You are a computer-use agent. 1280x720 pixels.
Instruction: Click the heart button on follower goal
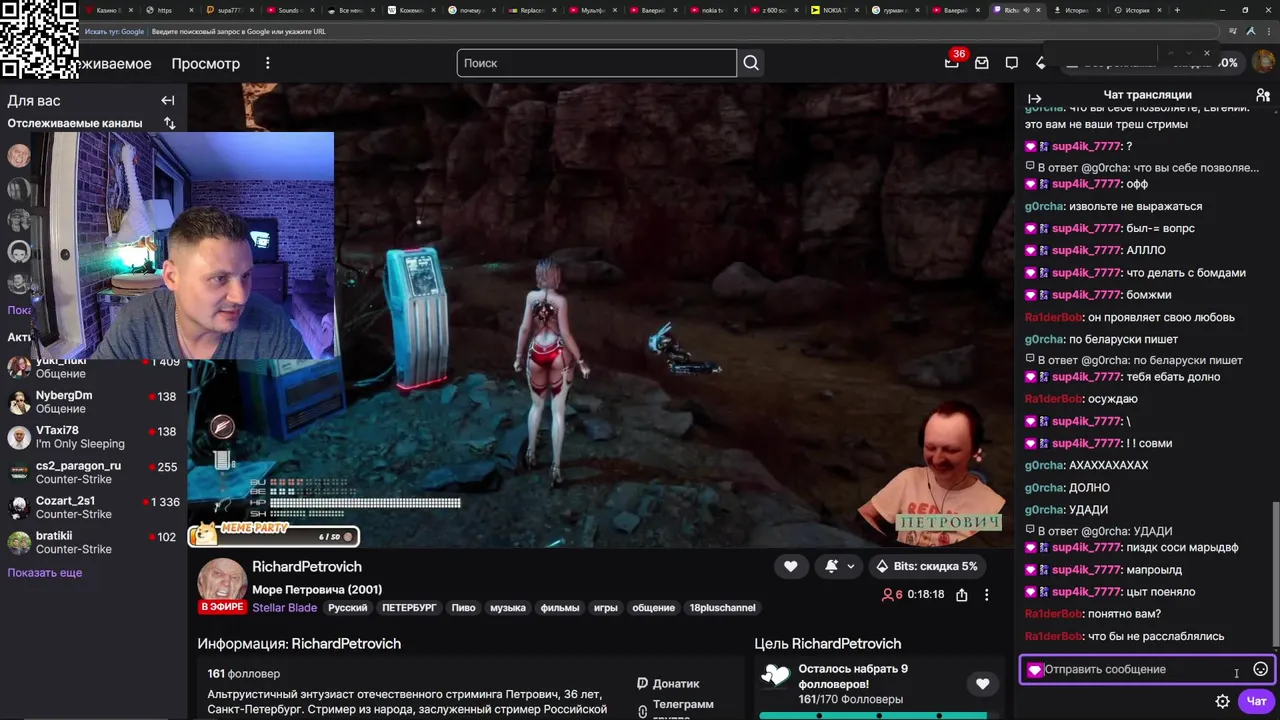coord(982,684)
